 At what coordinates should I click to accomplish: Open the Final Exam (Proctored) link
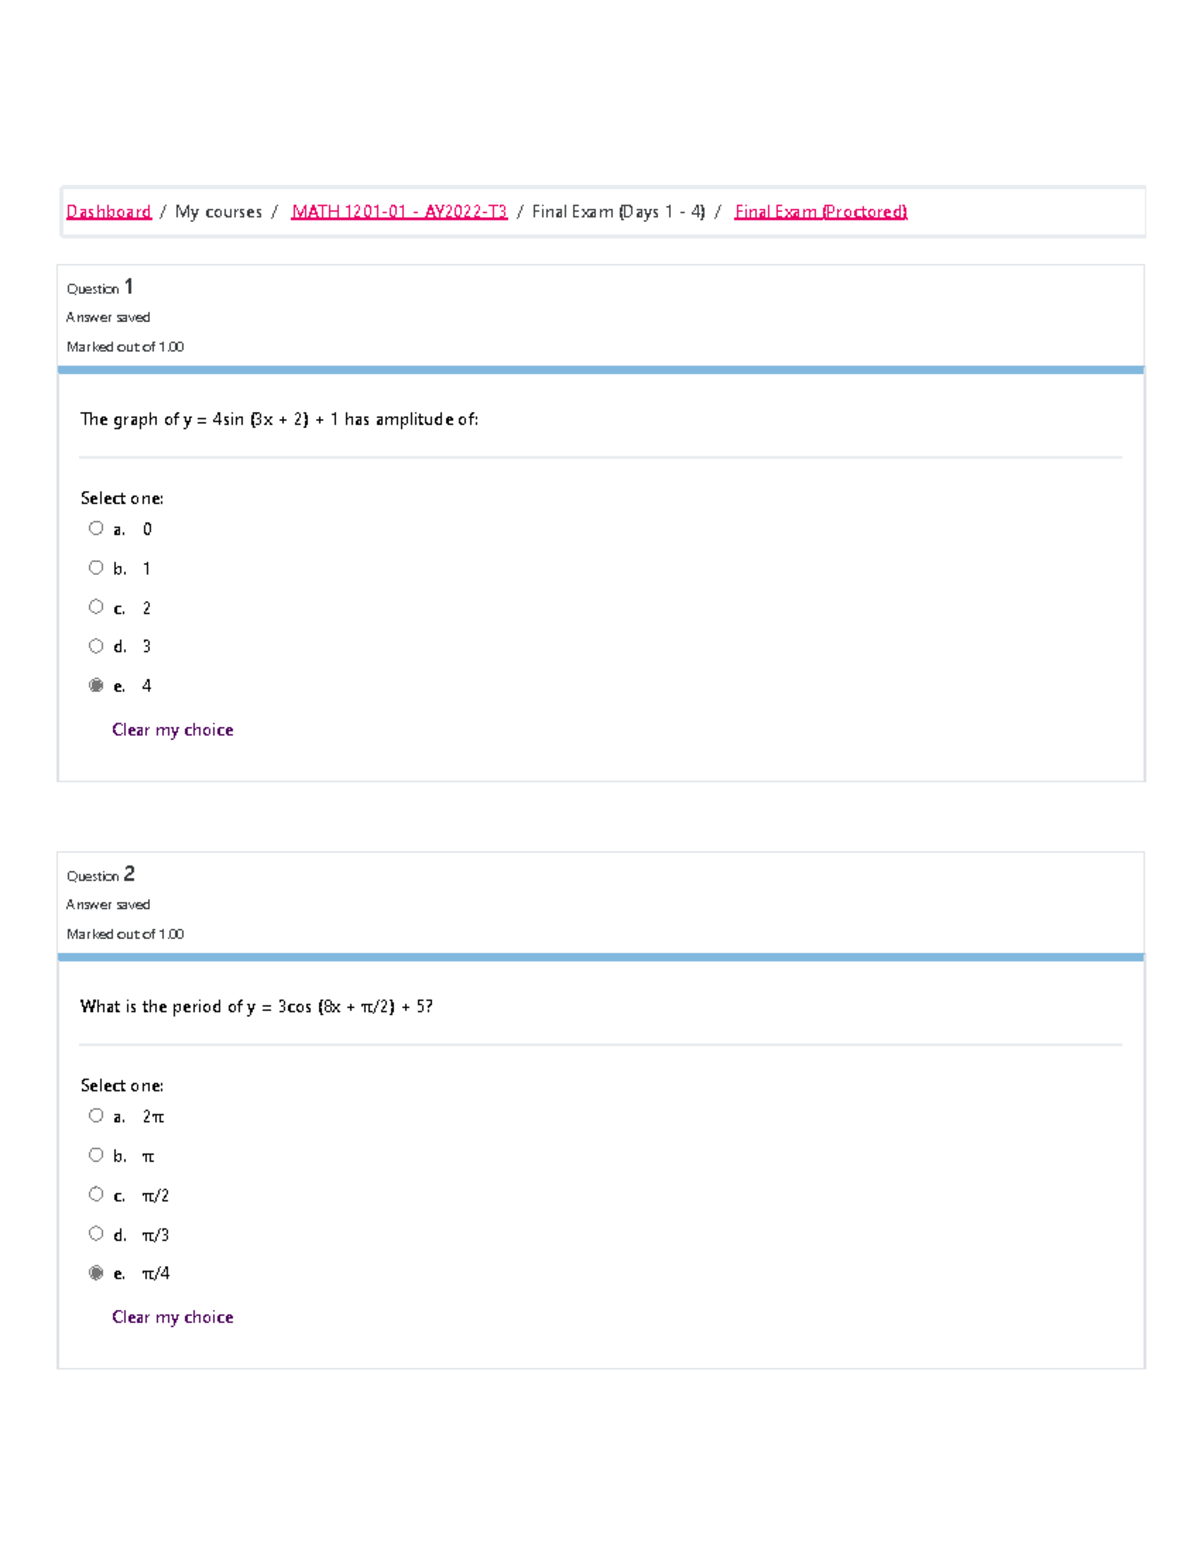[820, 211]
